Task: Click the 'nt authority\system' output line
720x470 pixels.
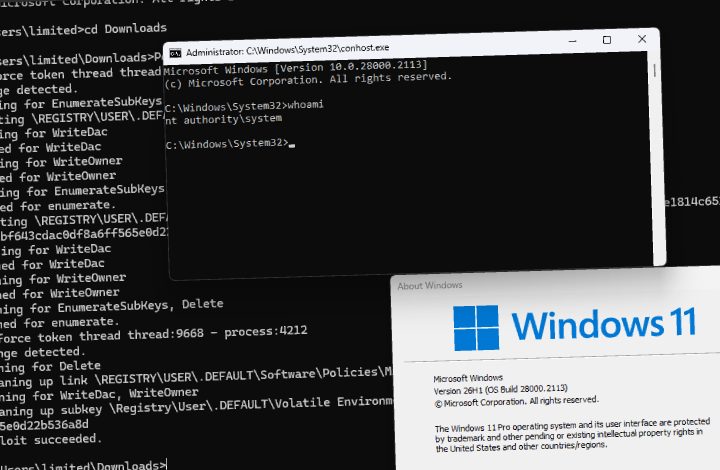Action: [223, 120]
